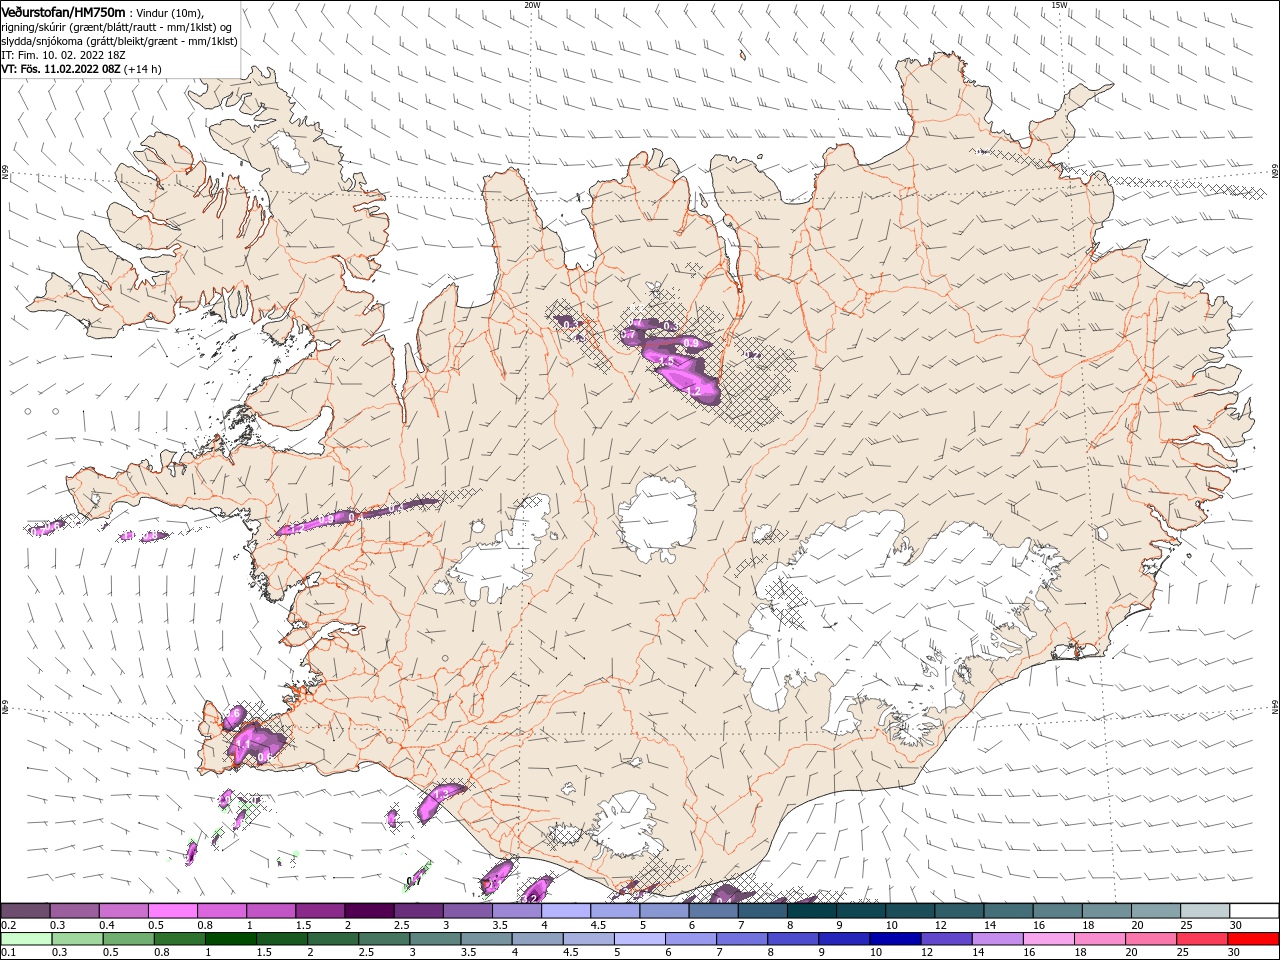The image size is (1280, 960).
Task: Select the bright pink top-row swatch starting at 0.5
Action: point(172,910)
